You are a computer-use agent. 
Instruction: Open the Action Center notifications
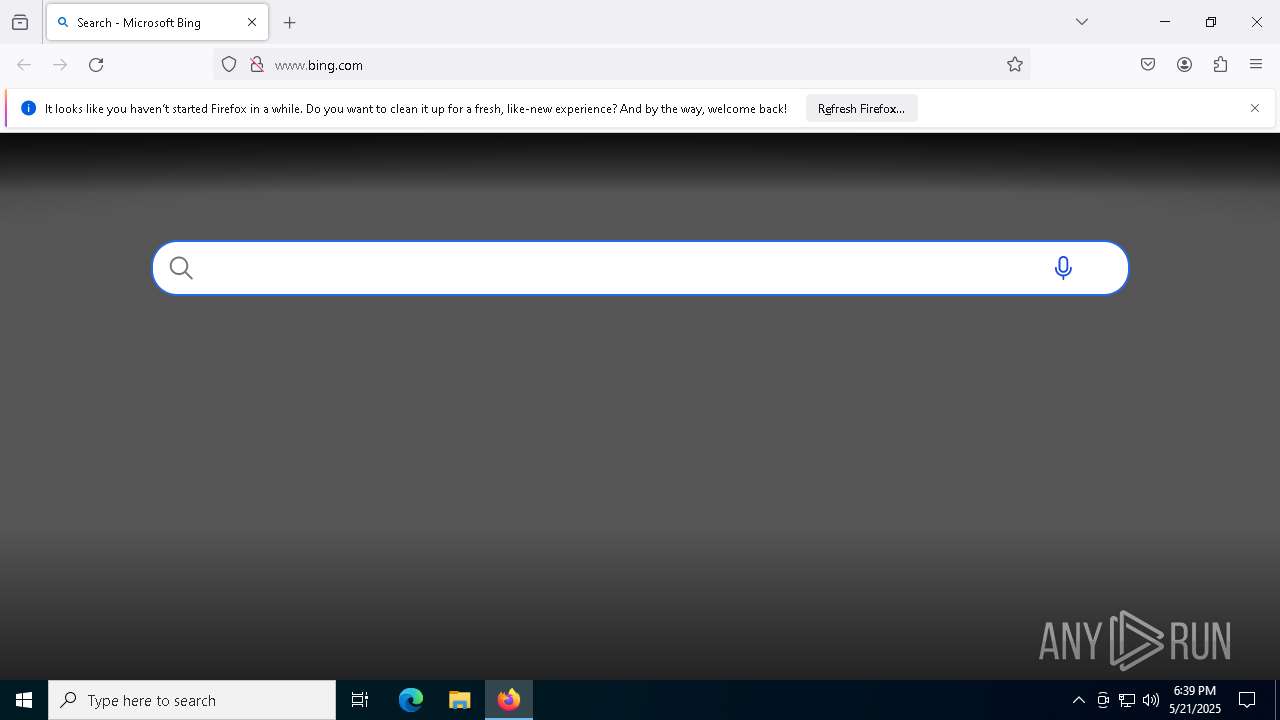click(x=1247, y=700)
